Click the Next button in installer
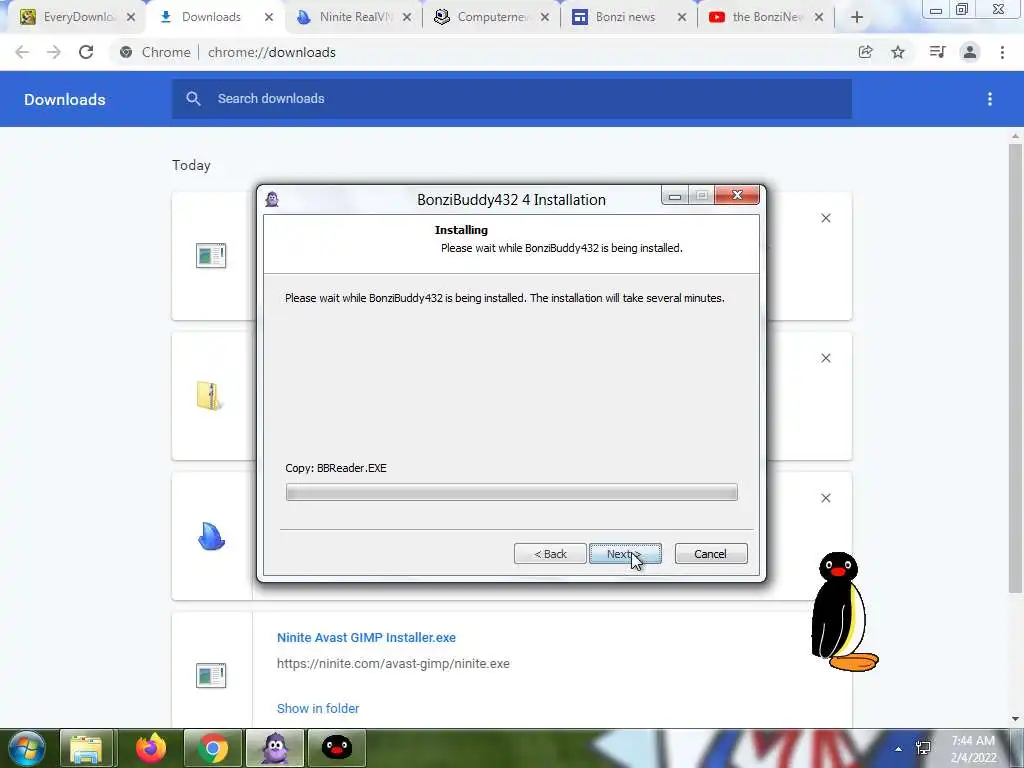1024x768 pixels. coord(625,554)
